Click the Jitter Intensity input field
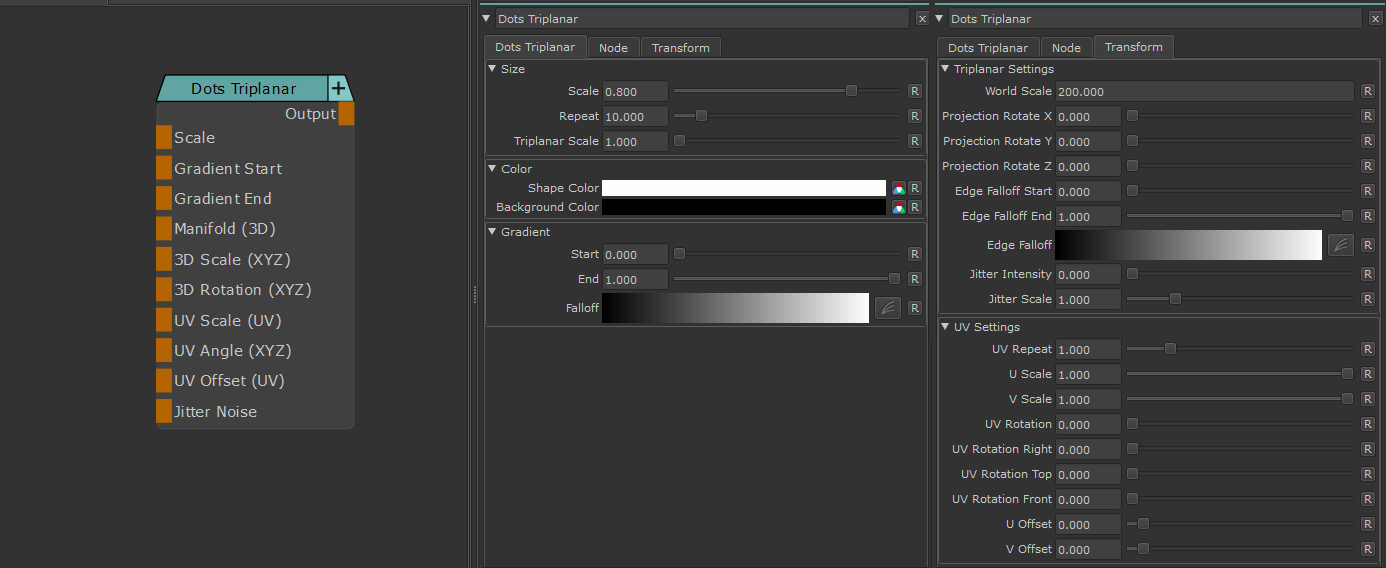1386x568 pixels. [1087, 274]
